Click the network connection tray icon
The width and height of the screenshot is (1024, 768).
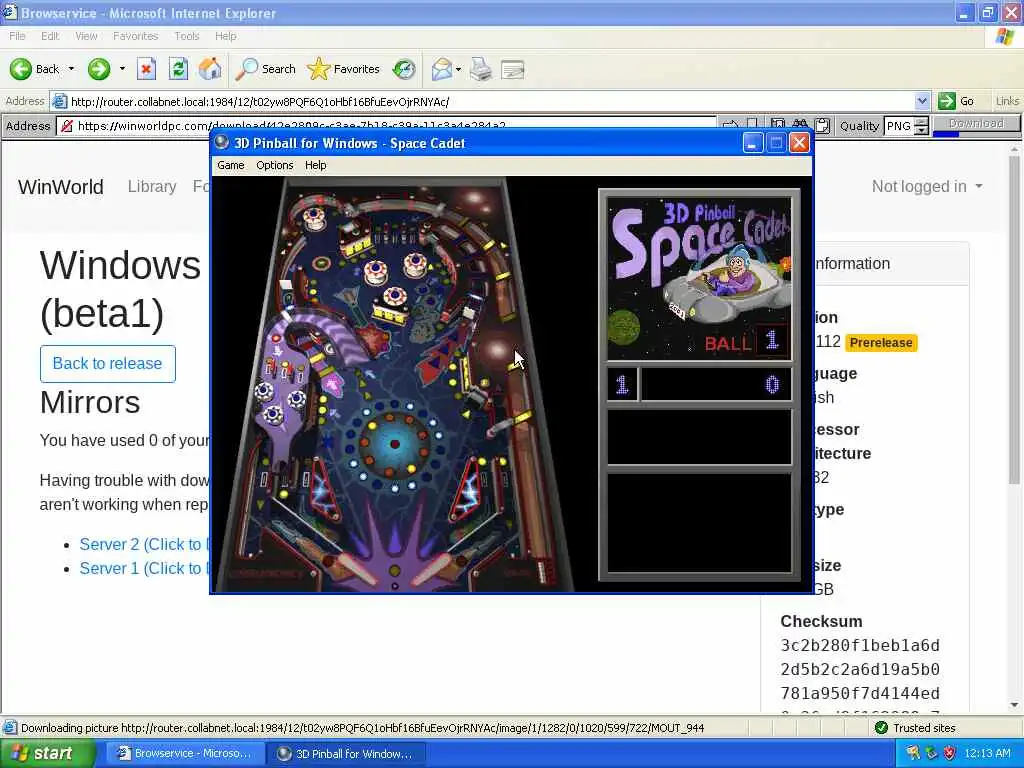click(931, 754)
